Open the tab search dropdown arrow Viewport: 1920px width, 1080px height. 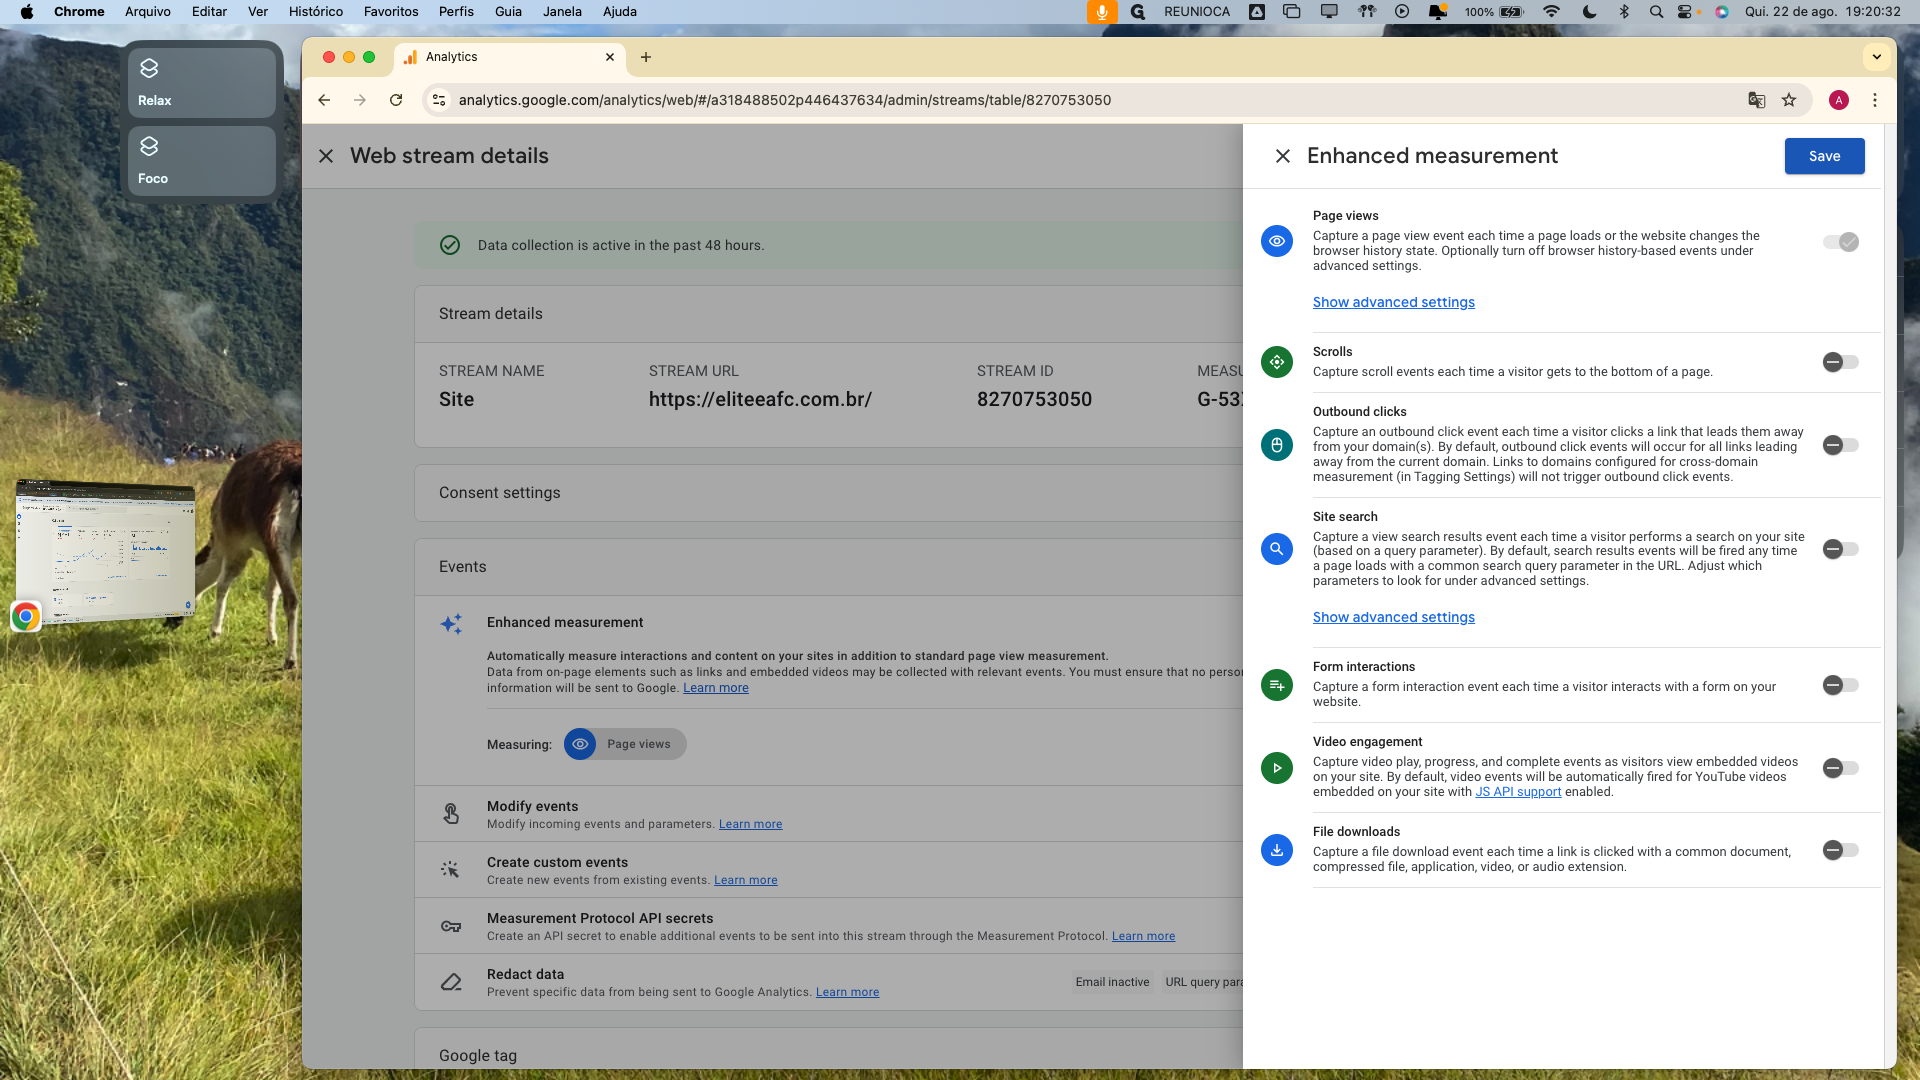coord(1877,57)
